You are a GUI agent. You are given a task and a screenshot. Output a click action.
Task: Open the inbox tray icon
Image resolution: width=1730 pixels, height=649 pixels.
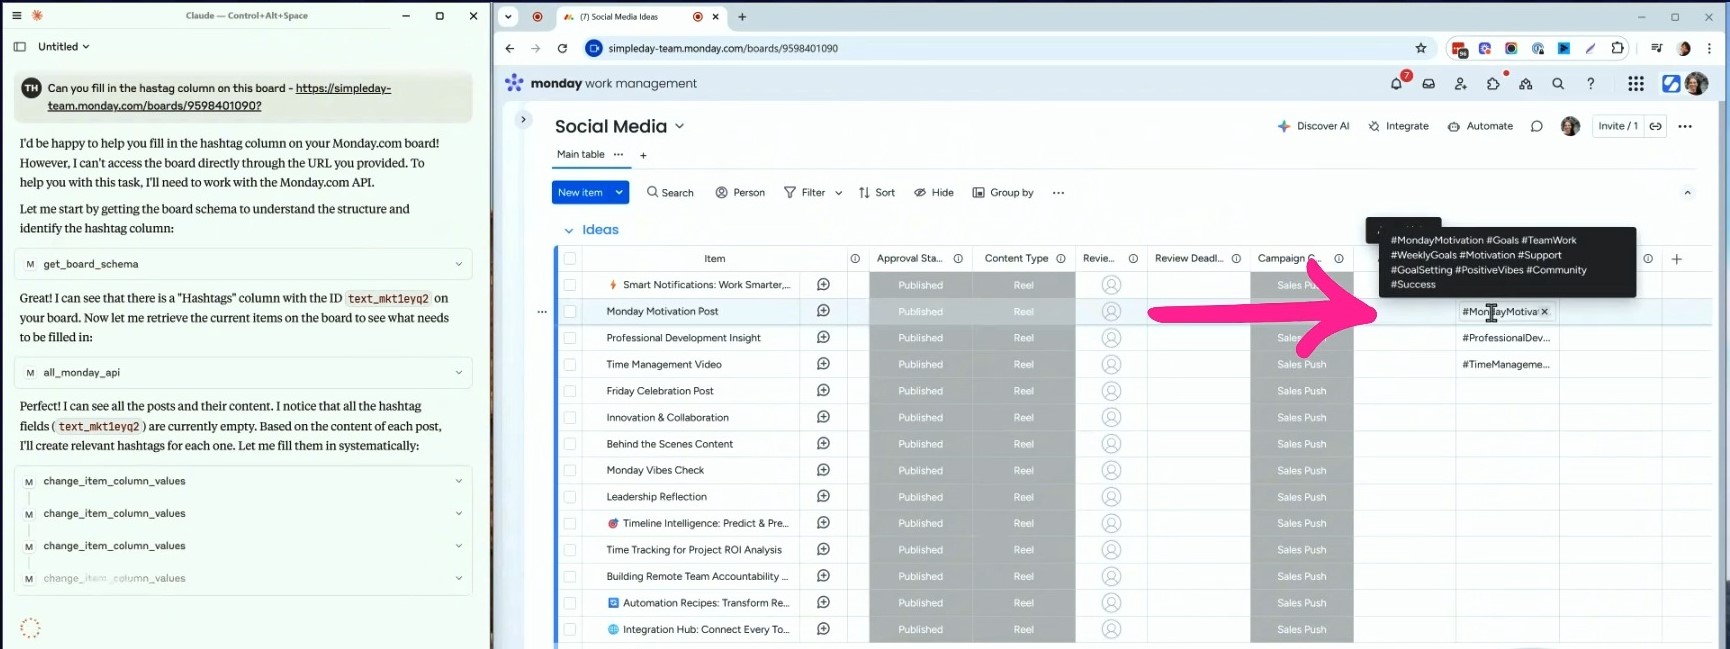pos(1429,84)
